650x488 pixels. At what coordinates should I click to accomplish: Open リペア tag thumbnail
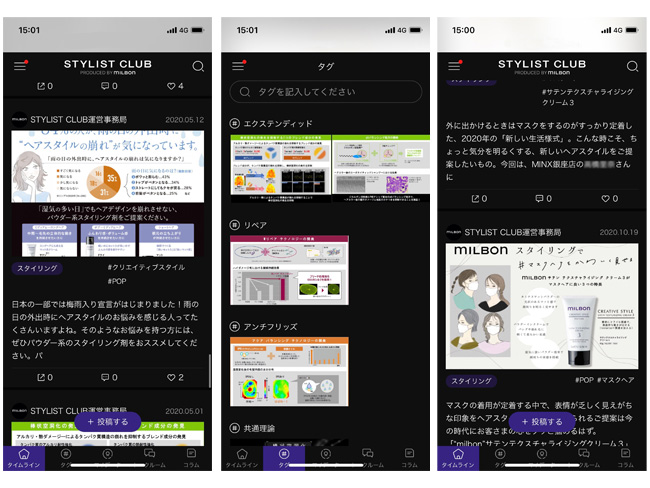point(289,270)
